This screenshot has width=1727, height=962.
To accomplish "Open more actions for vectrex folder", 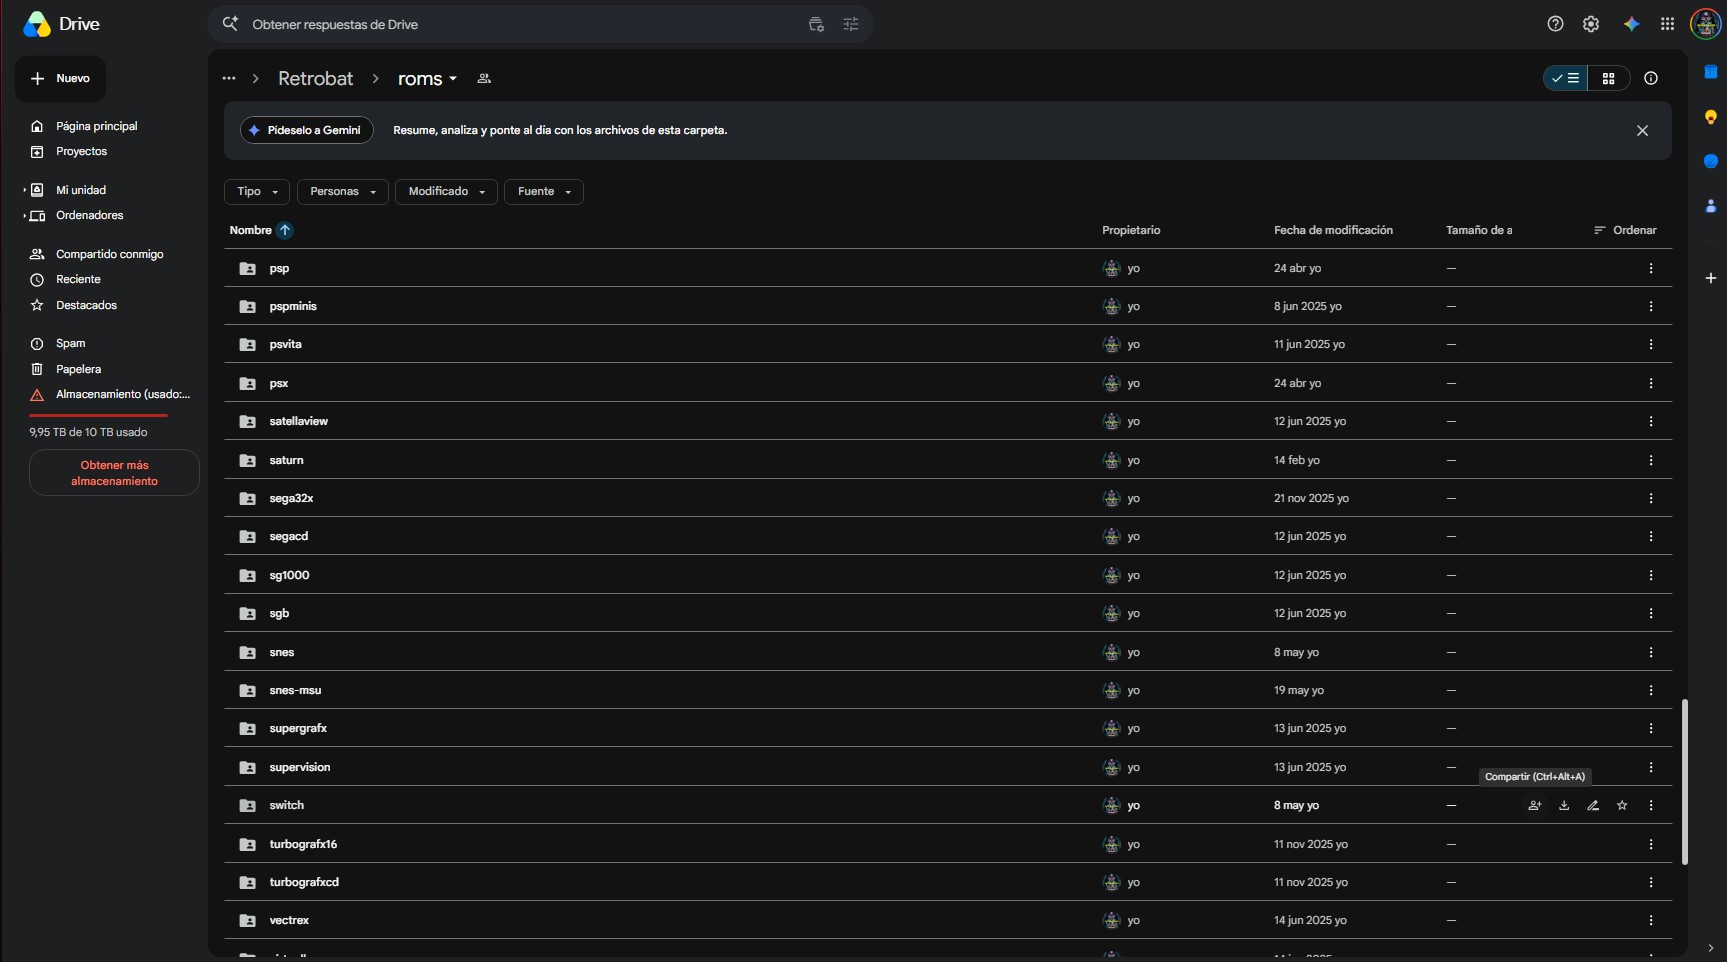I will pyautogui.click(x=1651, y=920).
